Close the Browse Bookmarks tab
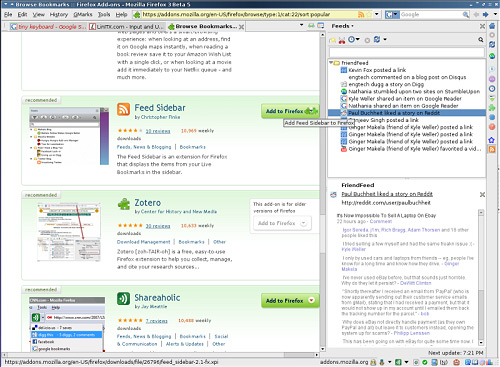 pyautogui.click(x=241, y=27)
